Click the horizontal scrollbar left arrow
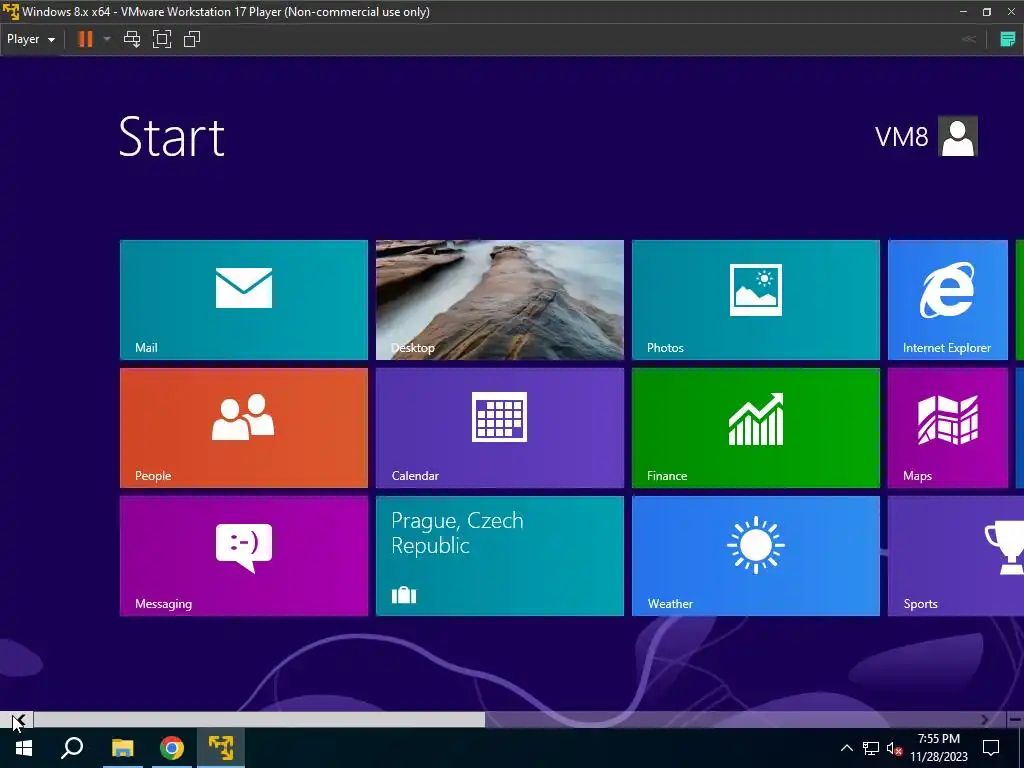 pos(18,720)
